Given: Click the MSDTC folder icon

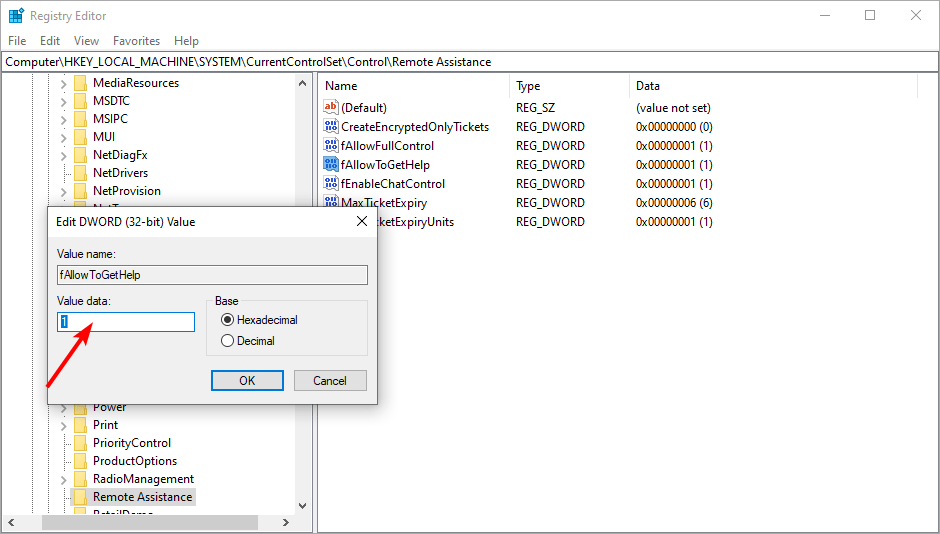Looking at the screenshot, I should [x=80, y=101].
